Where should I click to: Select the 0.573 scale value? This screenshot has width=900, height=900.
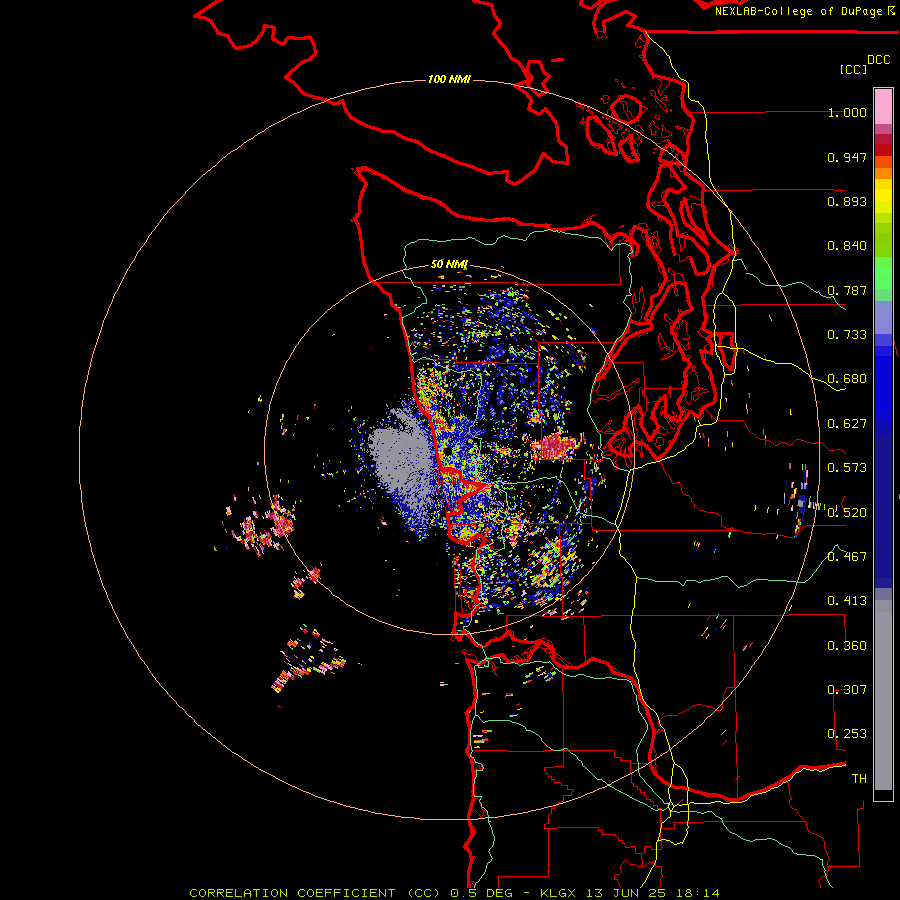tap(847, 468)
